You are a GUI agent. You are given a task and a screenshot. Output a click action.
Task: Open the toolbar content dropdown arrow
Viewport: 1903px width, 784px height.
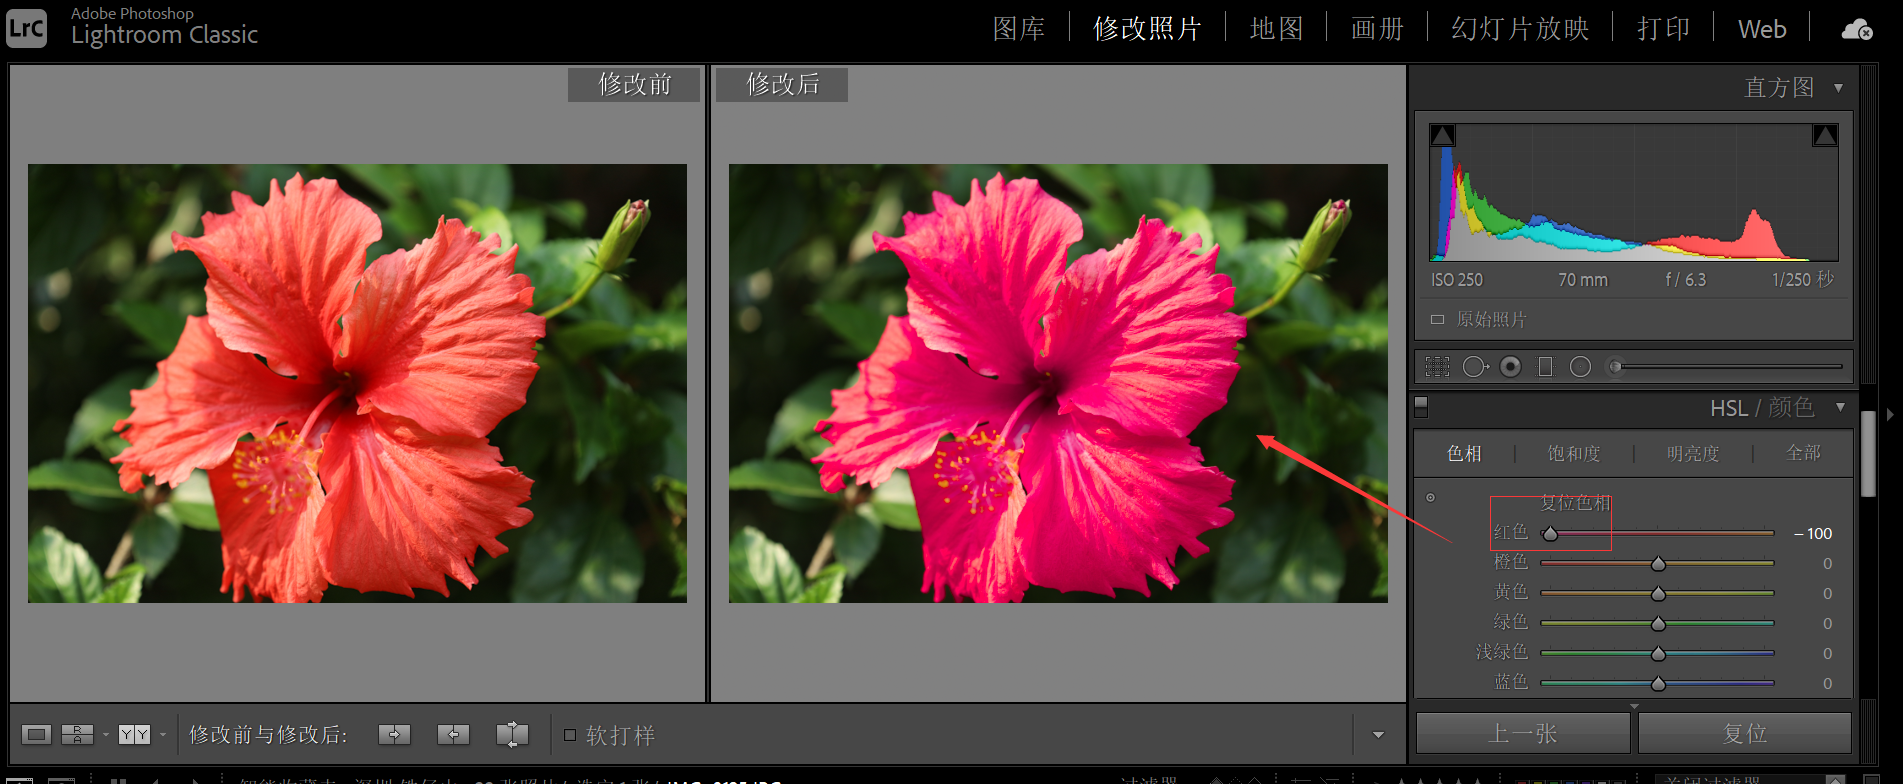click(1378, 735)
